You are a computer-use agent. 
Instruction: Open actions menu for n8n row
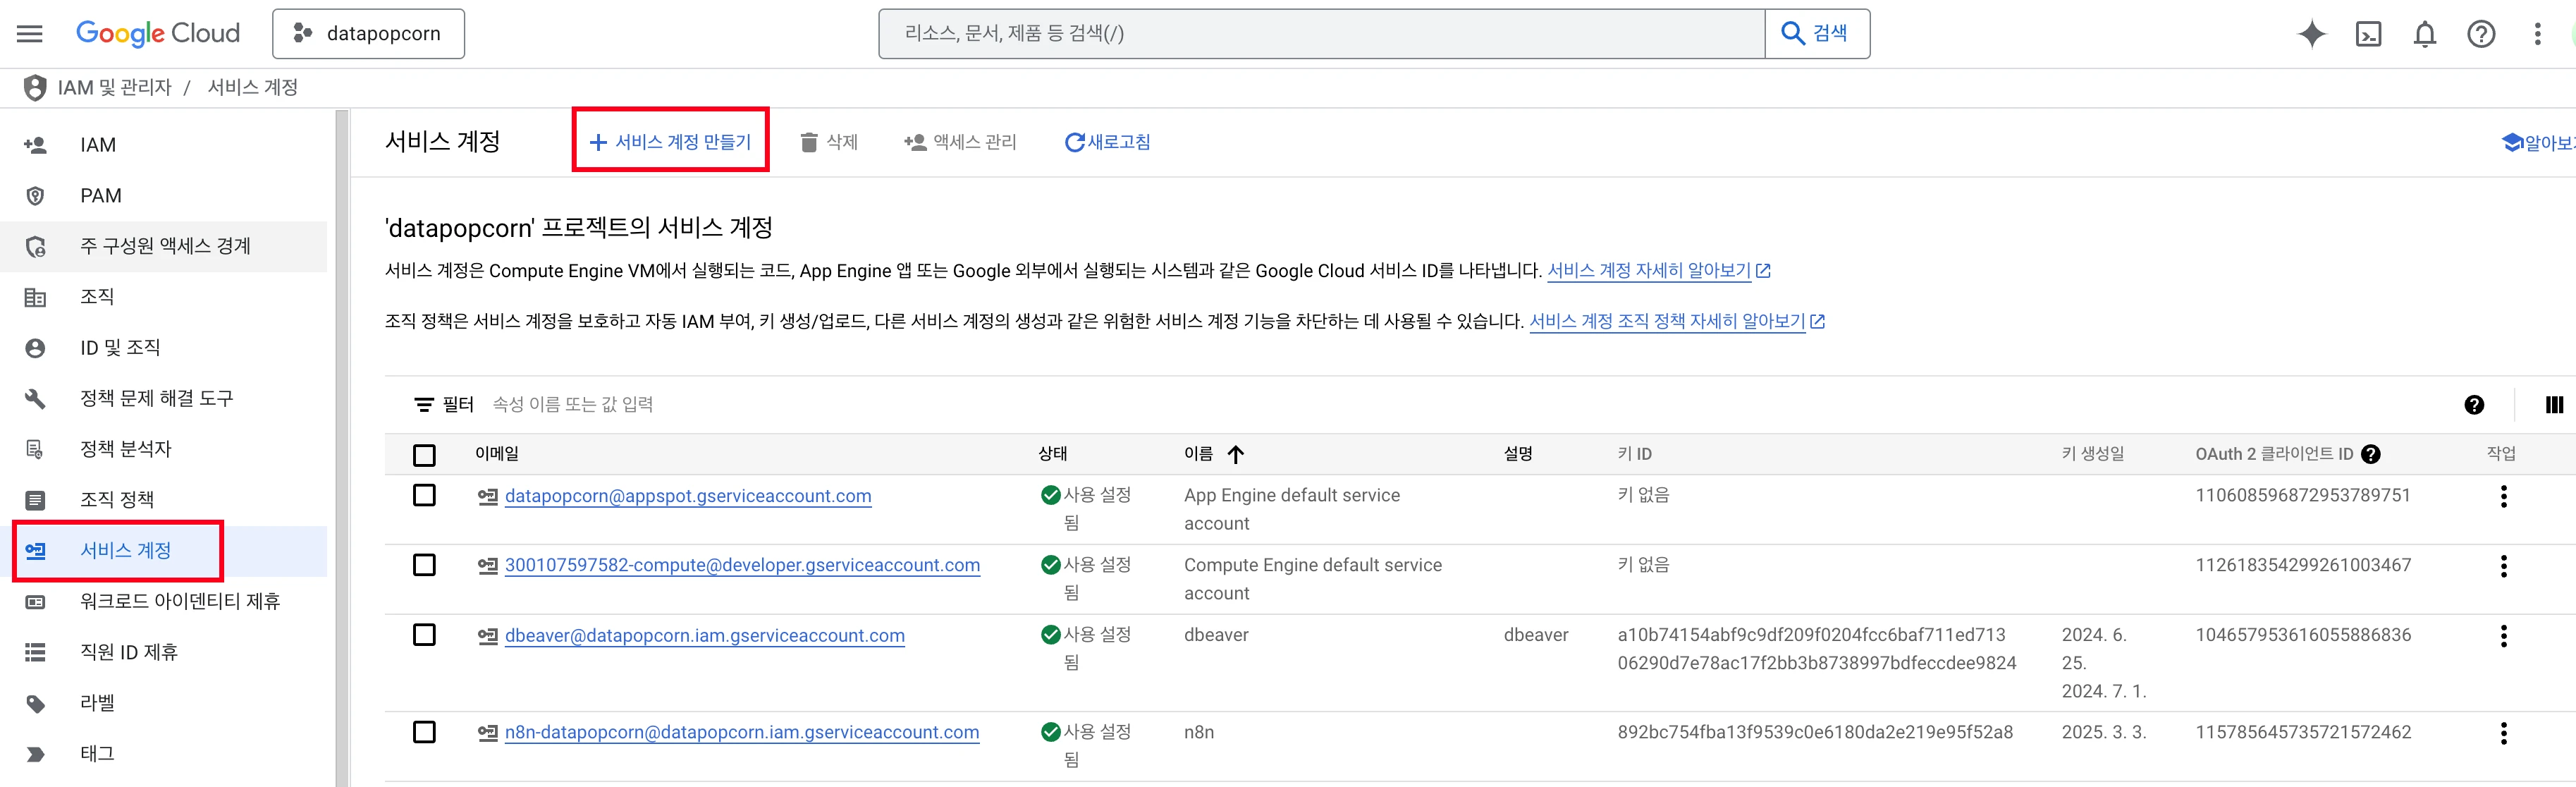point(2503,734)
